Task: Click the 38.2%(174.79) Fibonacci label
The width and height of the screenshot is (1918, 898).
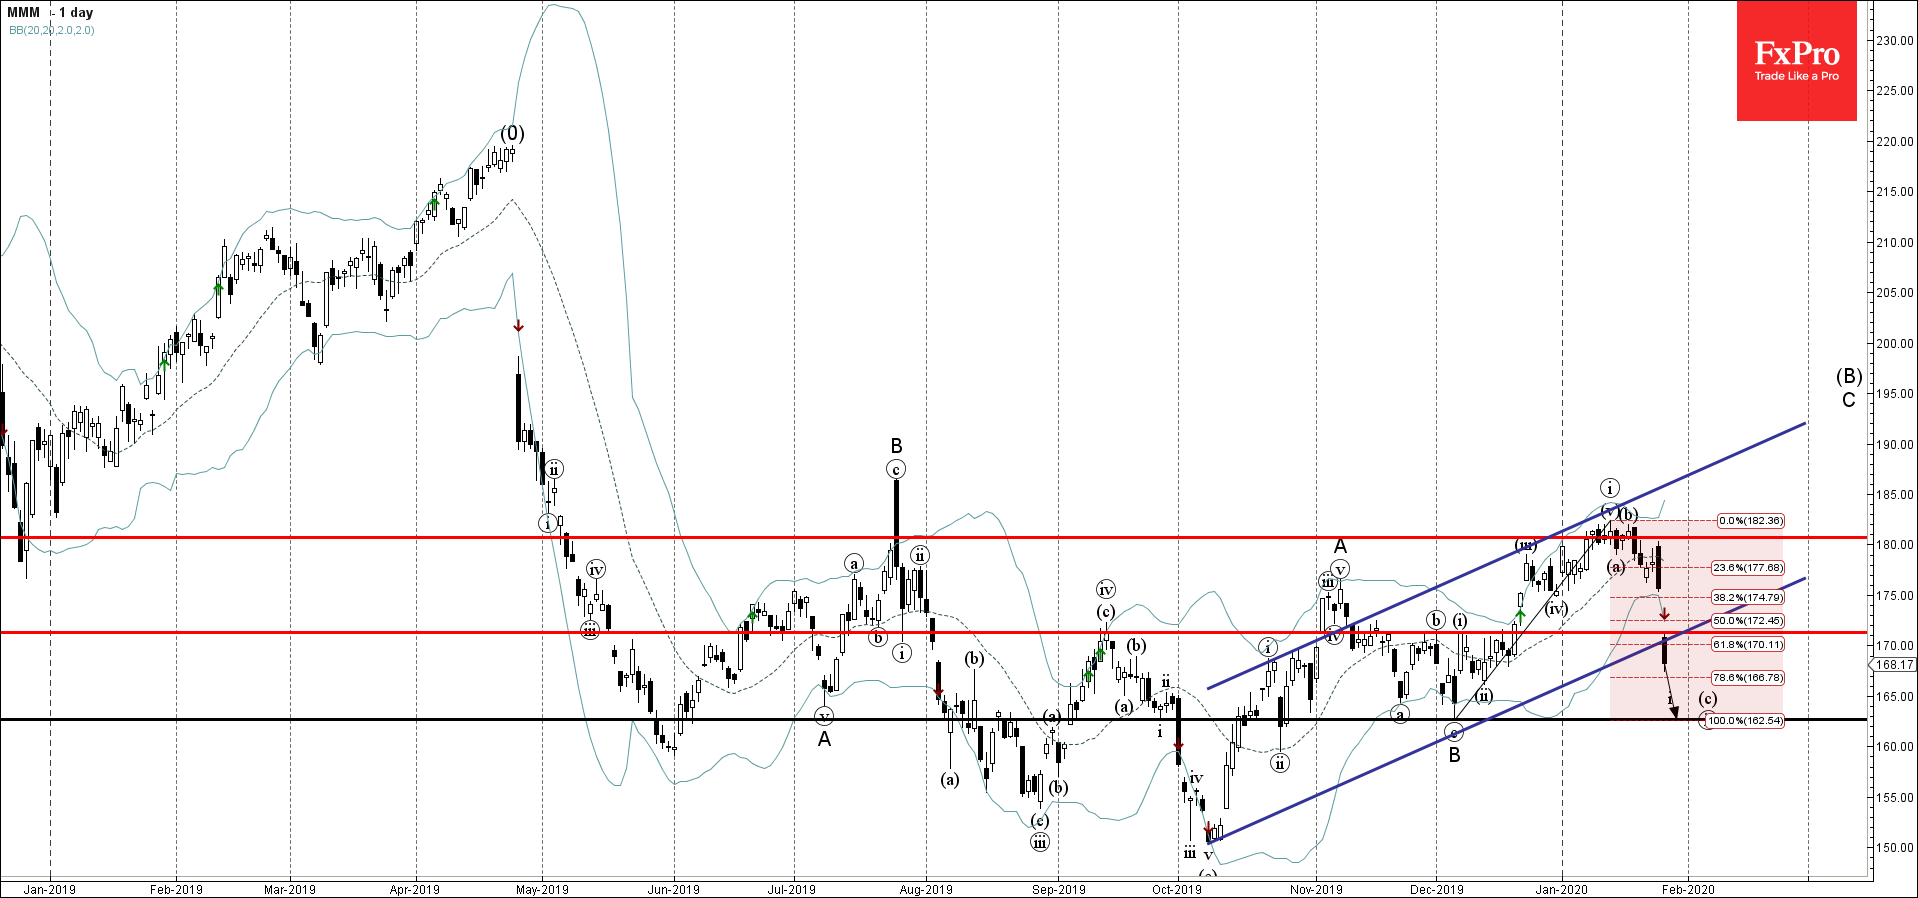Action: click(x=1747, y=597)
